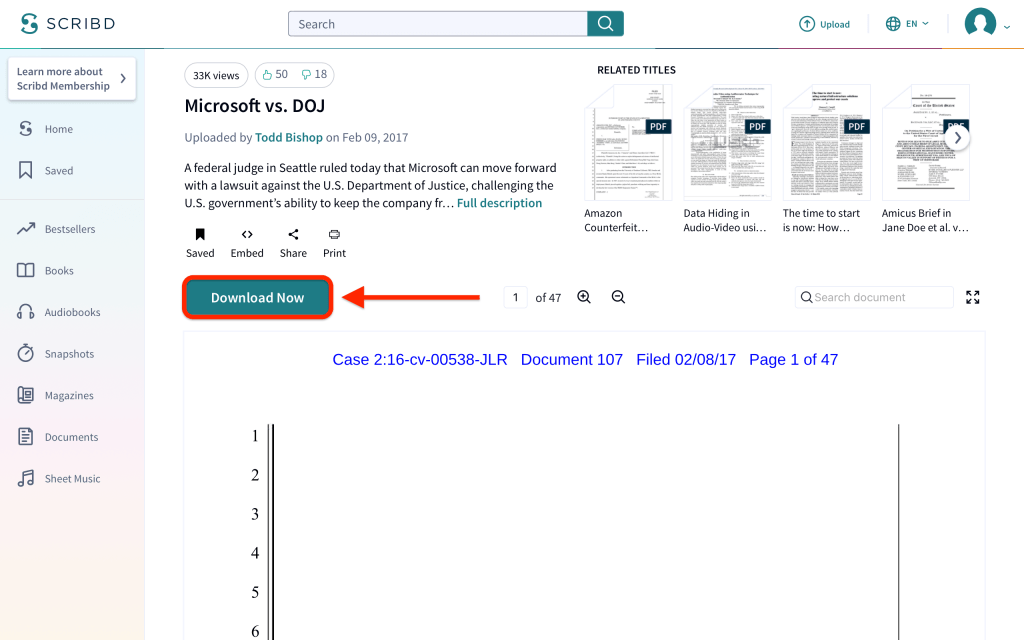Enter fullscreen document view
The image size is (1024, 640).
(x=972, y=297)
